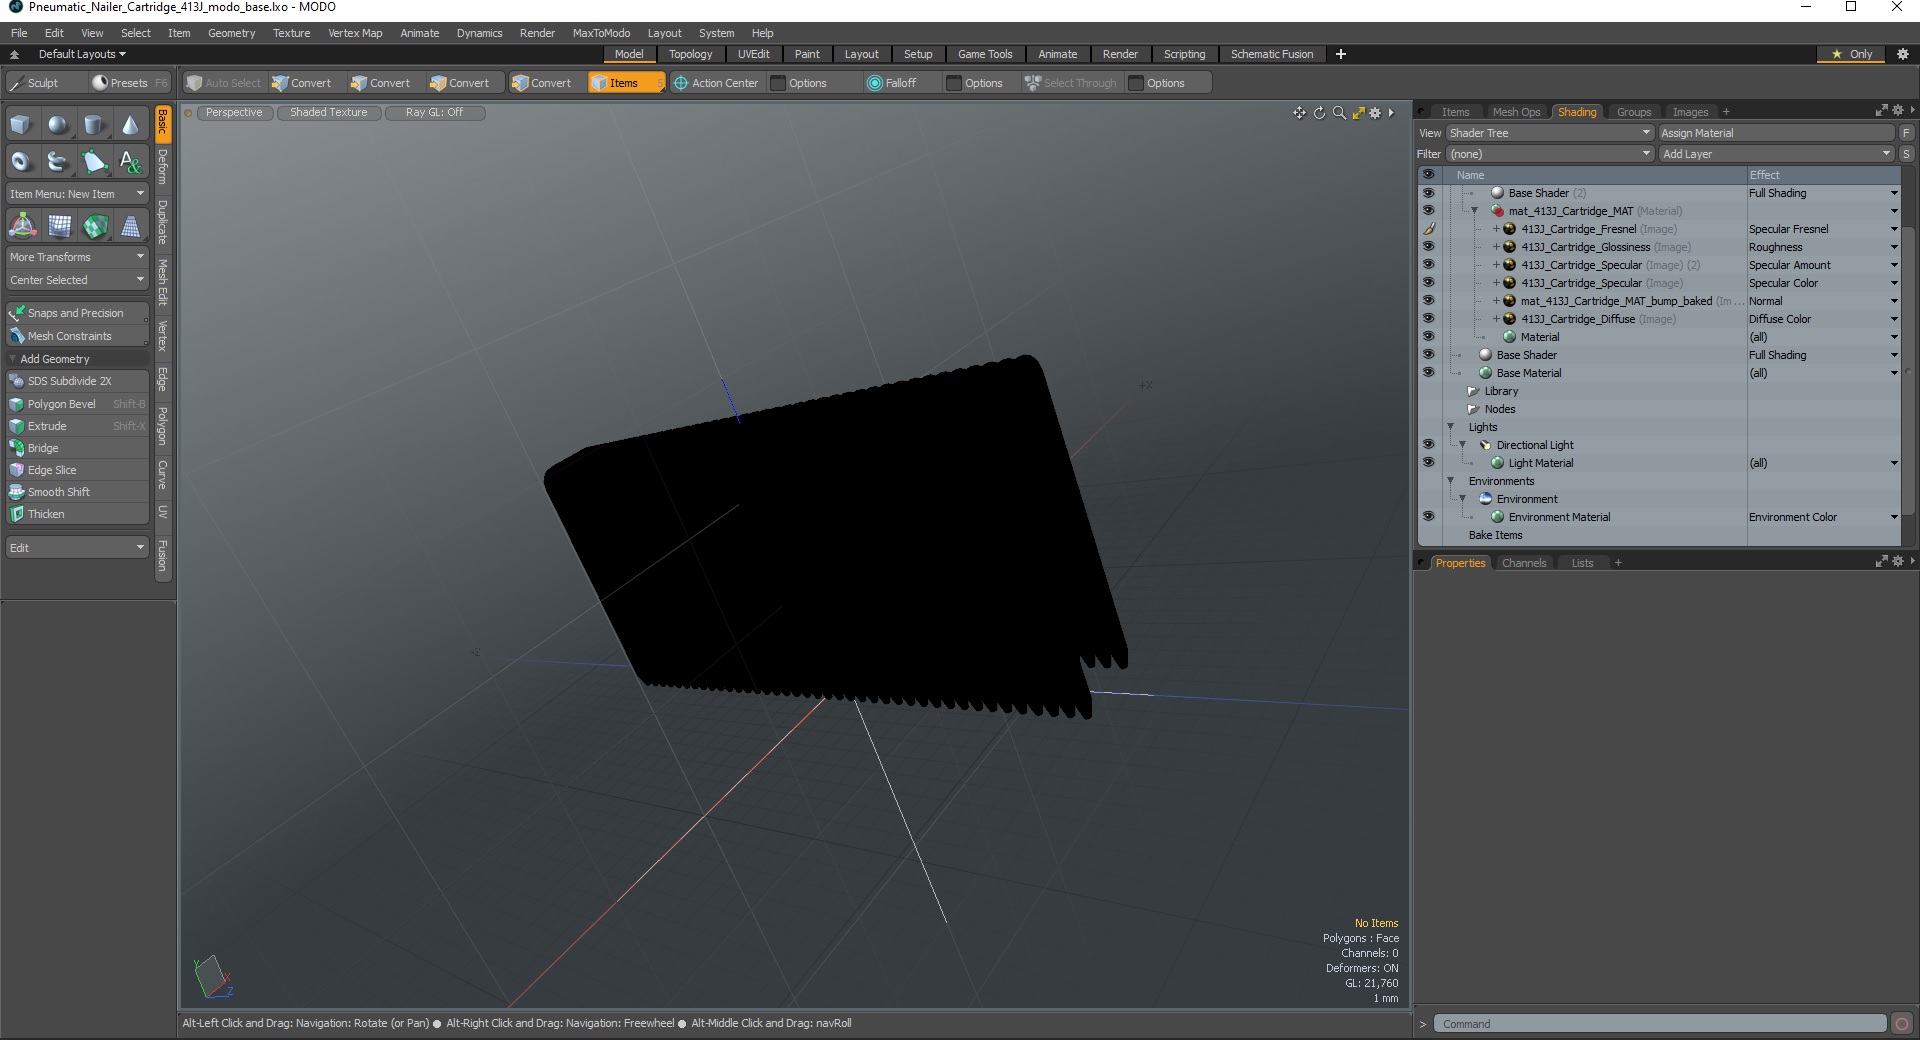Open the More Transforms dropdown
The height and width of the screenshot is (1040, 1920).
[77, 257]
